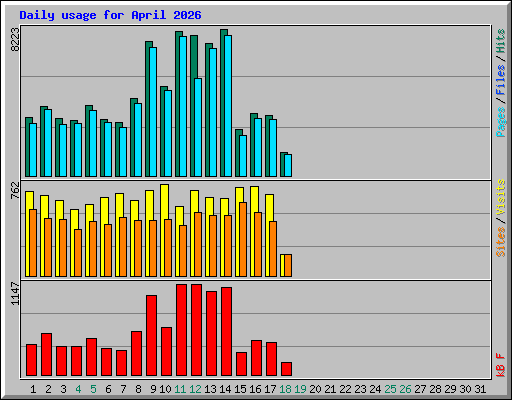The height and width of the screenshot is (400, 512).
Task: Click the day 14 cyan files bar
Action: pos(228,106)
